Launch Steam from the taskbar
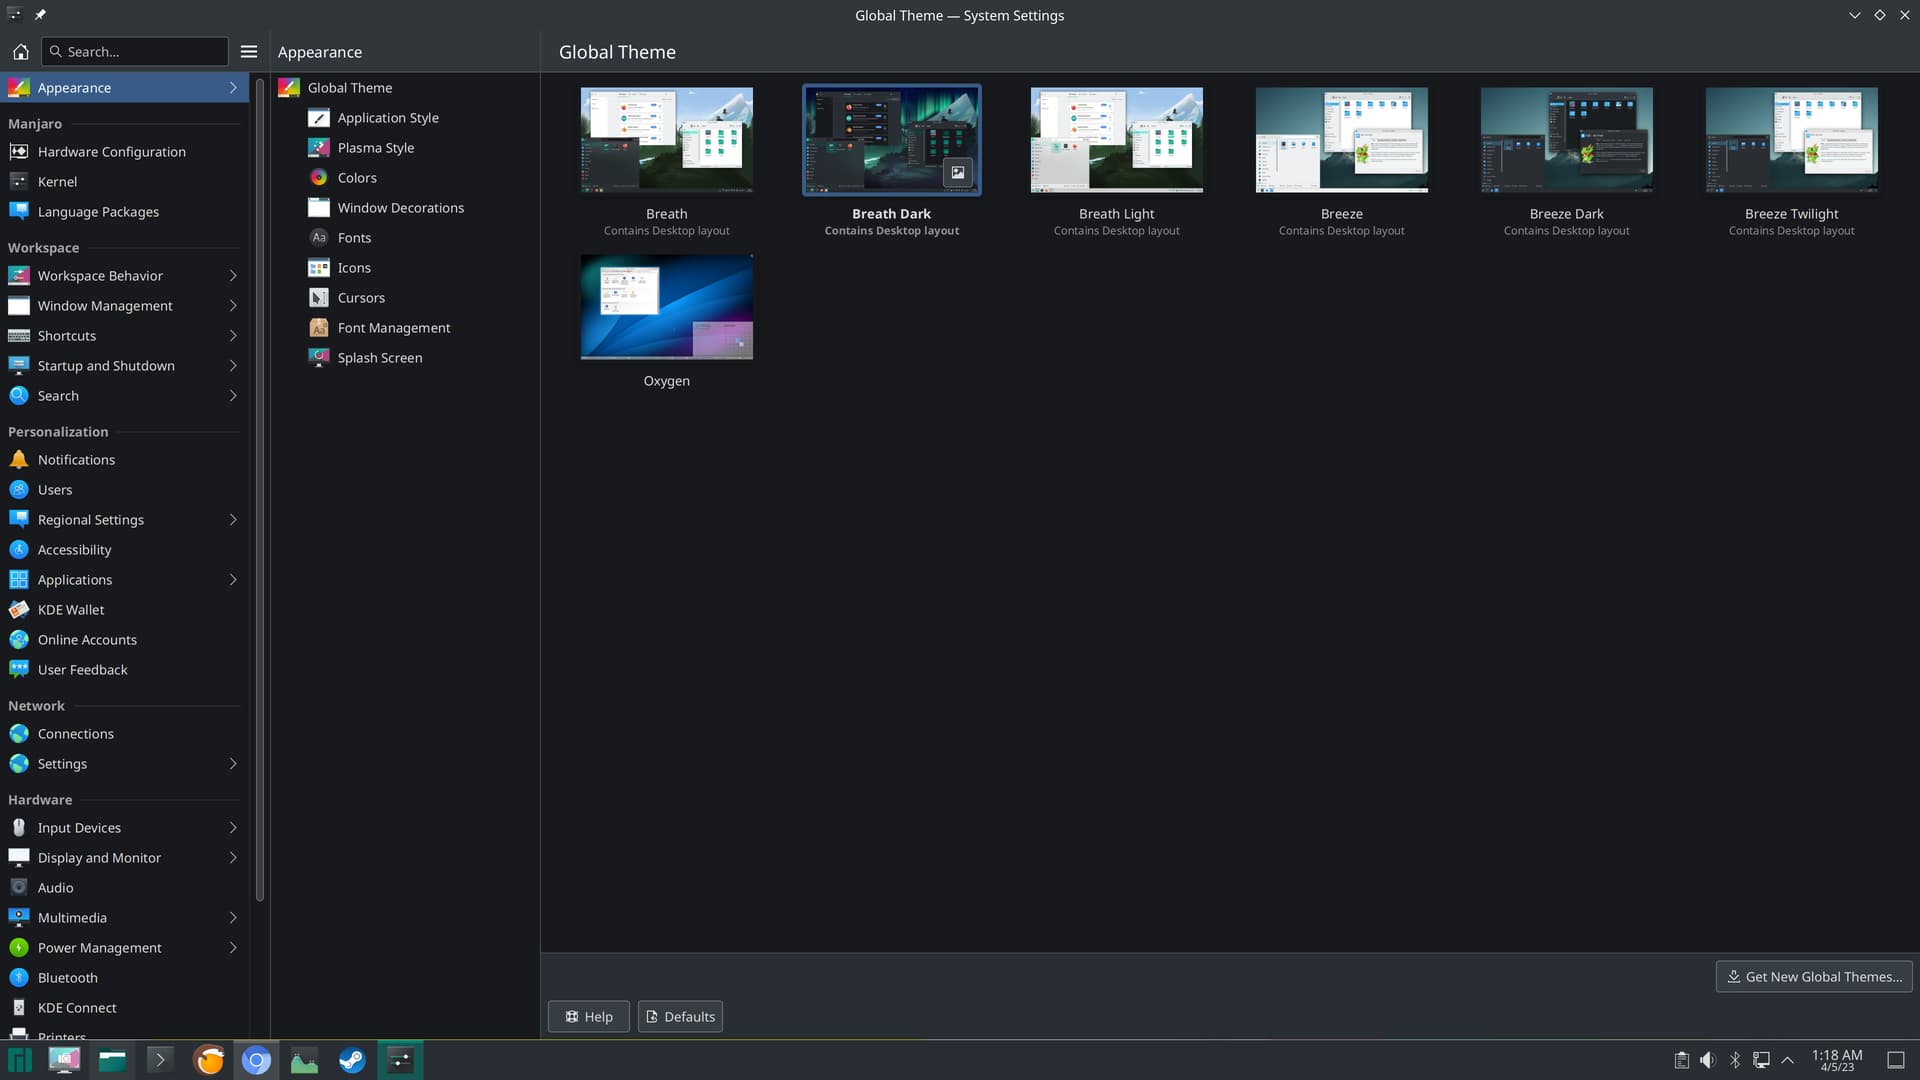1920x1080 pixels. [352, 1061]
